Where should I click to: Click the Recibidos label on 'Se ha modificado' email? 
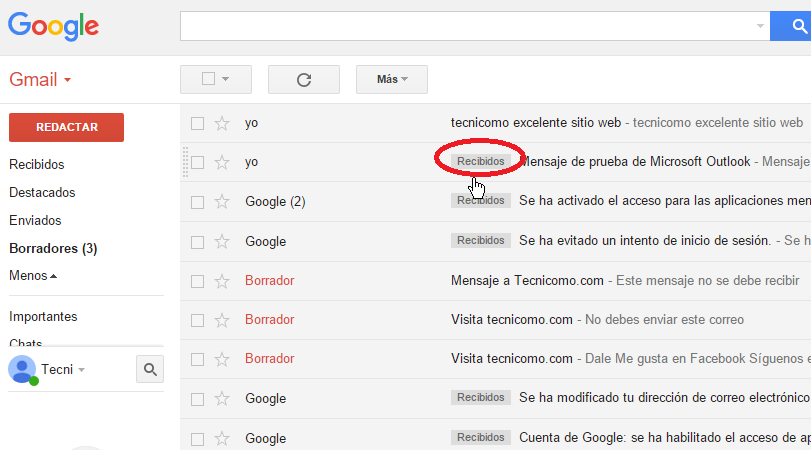pyautogui.click(x=480, y=397)
